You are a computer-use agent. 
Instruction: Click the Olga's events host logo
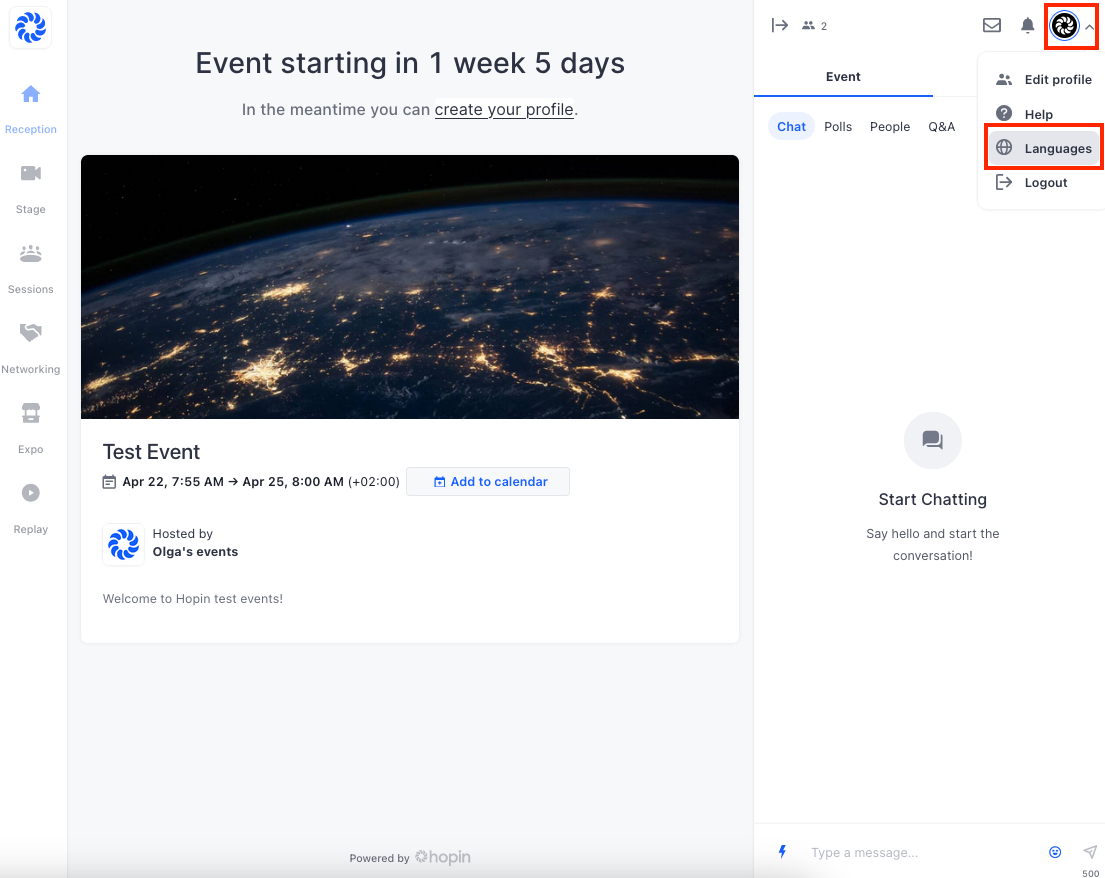[123, 544]
